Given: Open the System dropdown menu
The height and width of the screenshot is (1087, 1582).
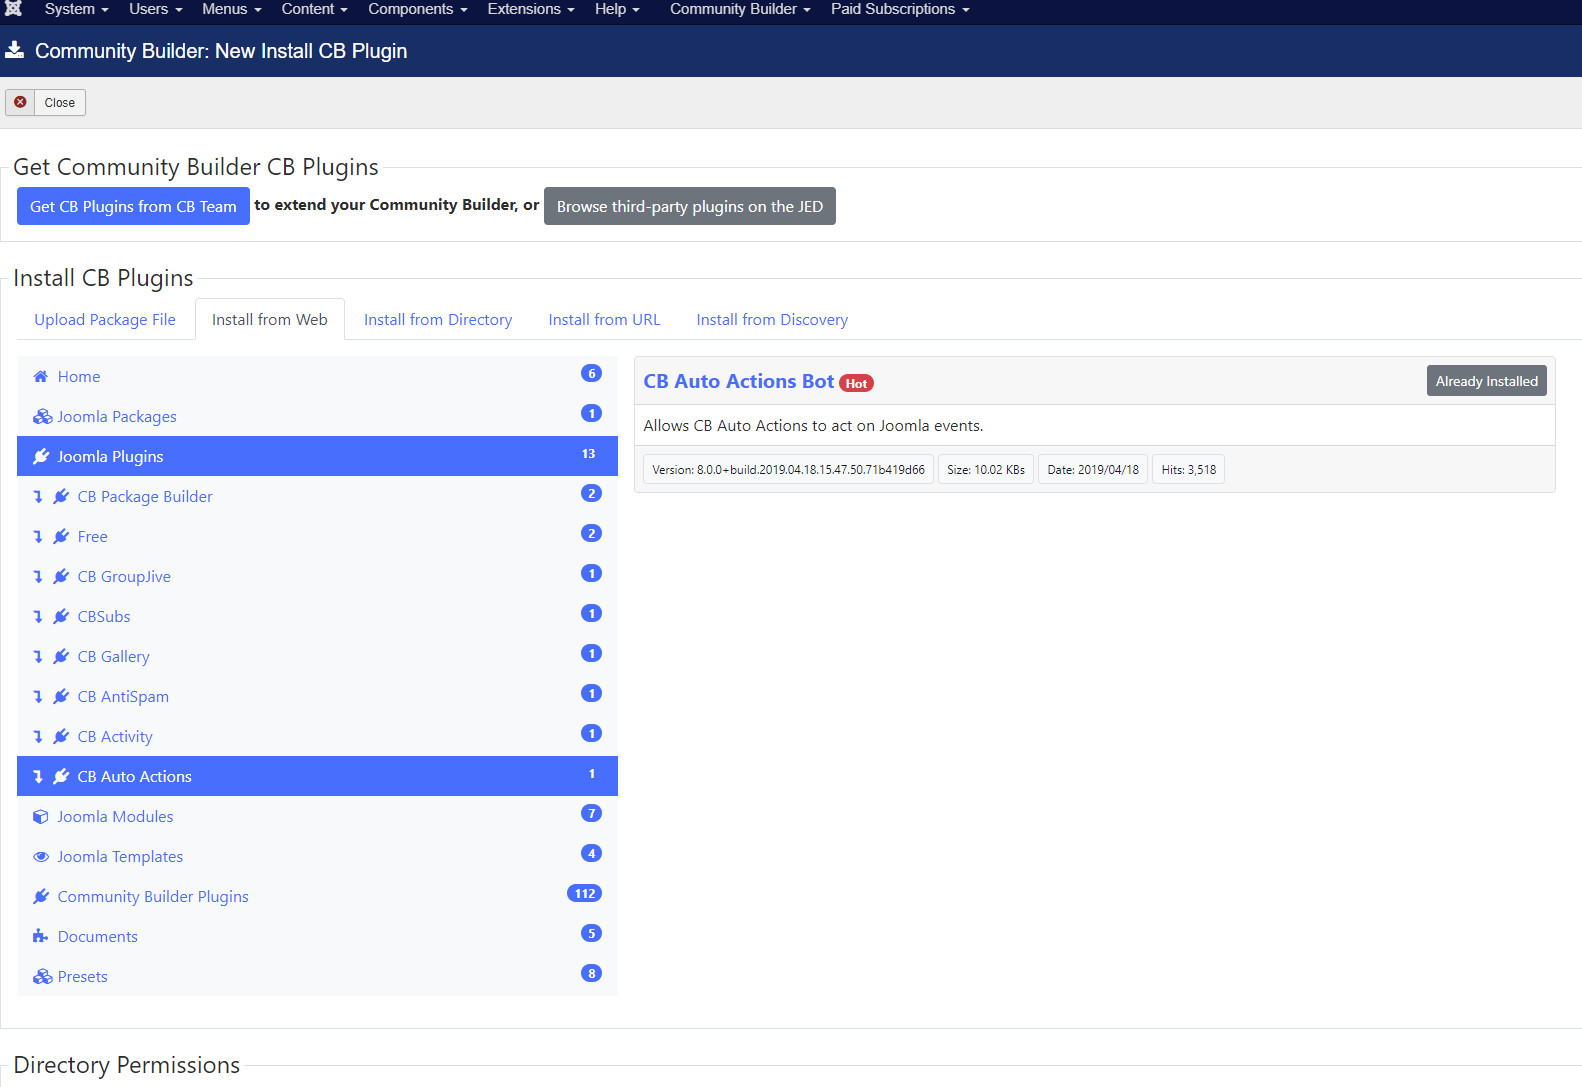Looking at the screenshot, I should pos(76,9).
